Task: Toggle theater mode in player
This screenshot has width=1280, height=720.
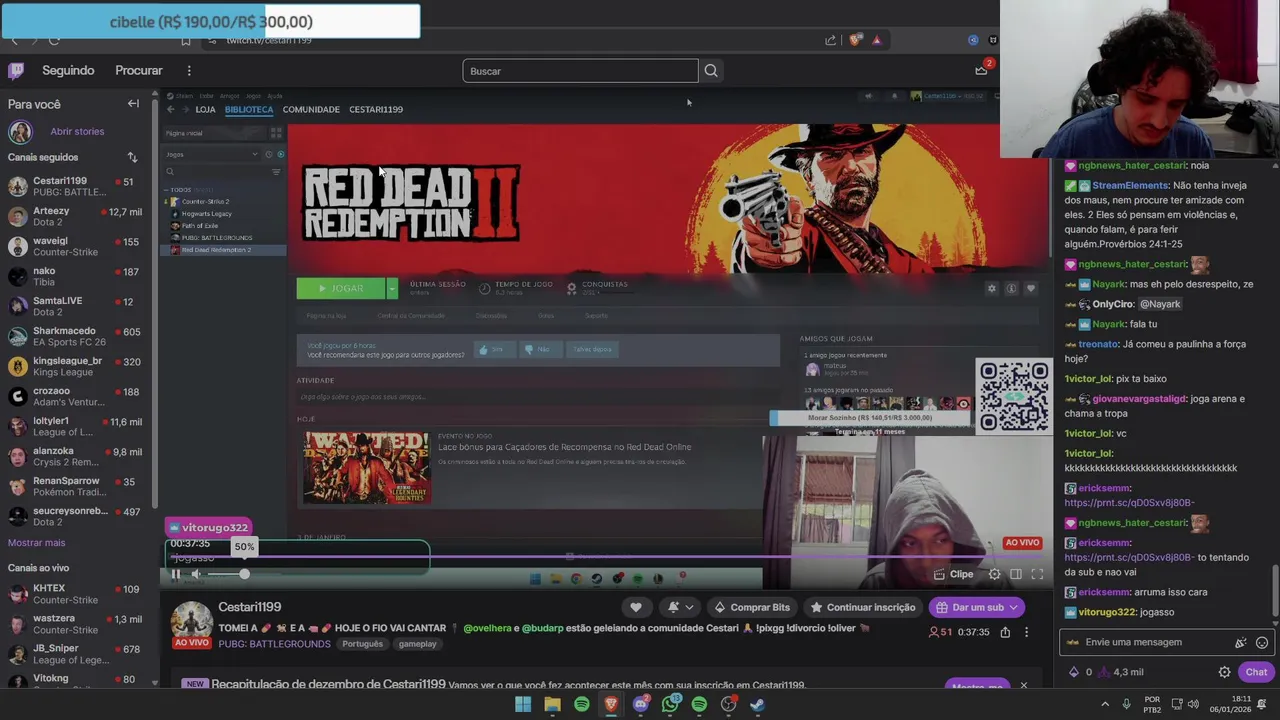Action: pyautogui.click(x=1016, y=574)
